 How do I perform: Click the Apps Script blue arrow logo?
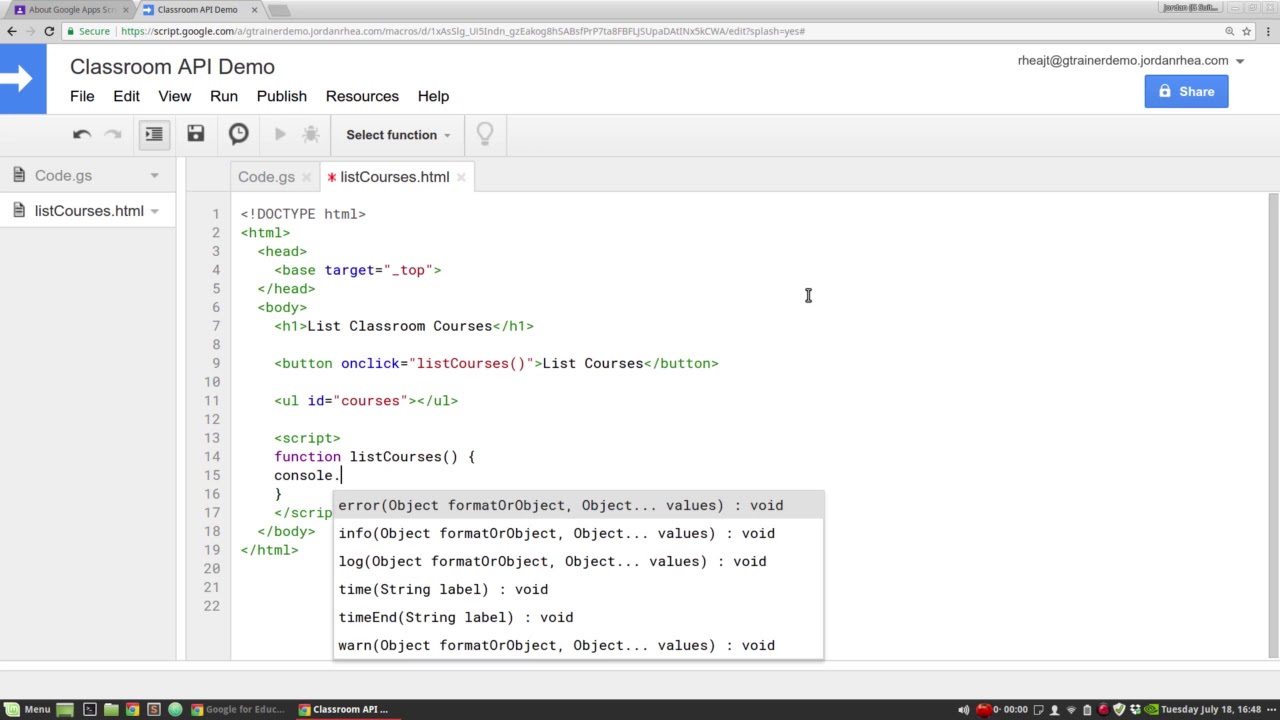(23, 78)
